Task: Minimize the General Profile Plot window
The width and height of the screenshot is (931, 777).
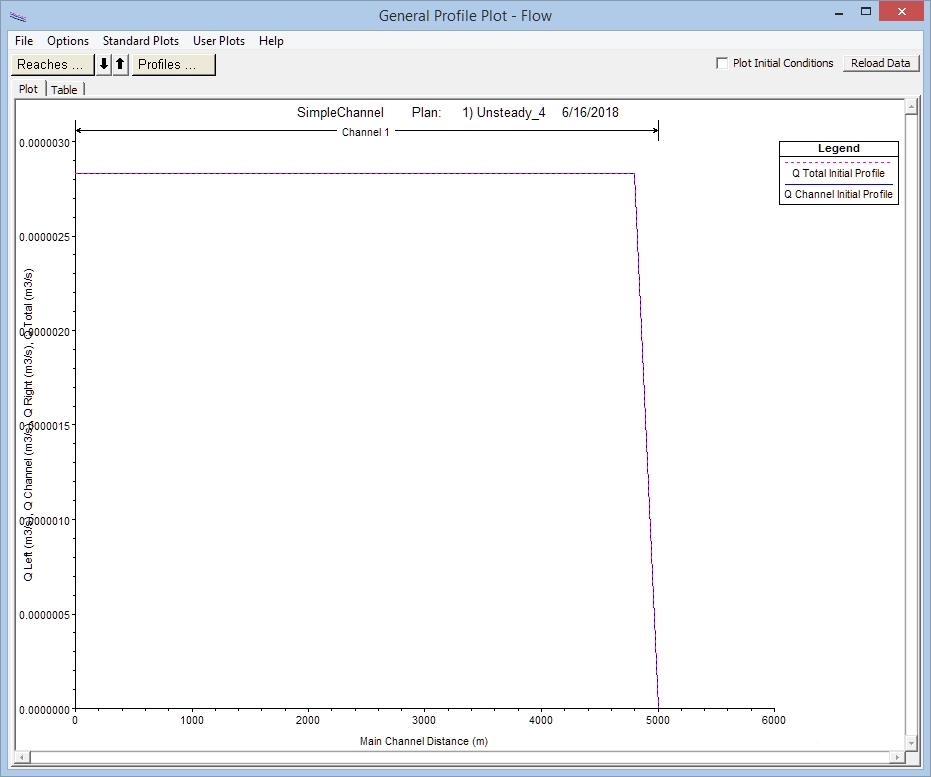Action: 839,13
